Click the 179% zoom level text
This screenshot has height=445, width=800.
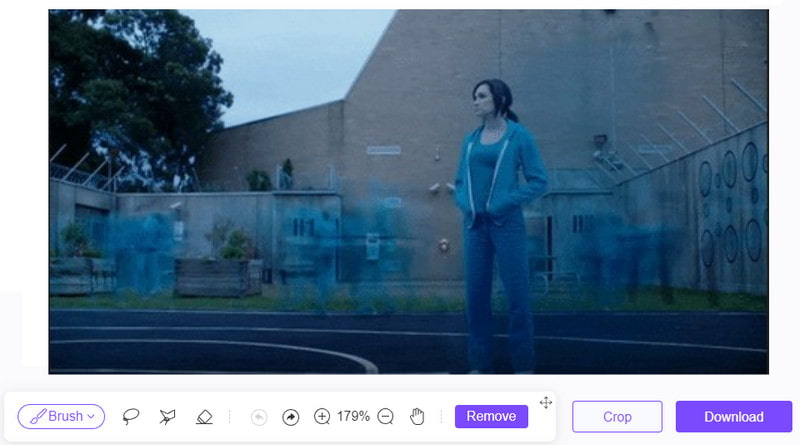pos(353,416)
